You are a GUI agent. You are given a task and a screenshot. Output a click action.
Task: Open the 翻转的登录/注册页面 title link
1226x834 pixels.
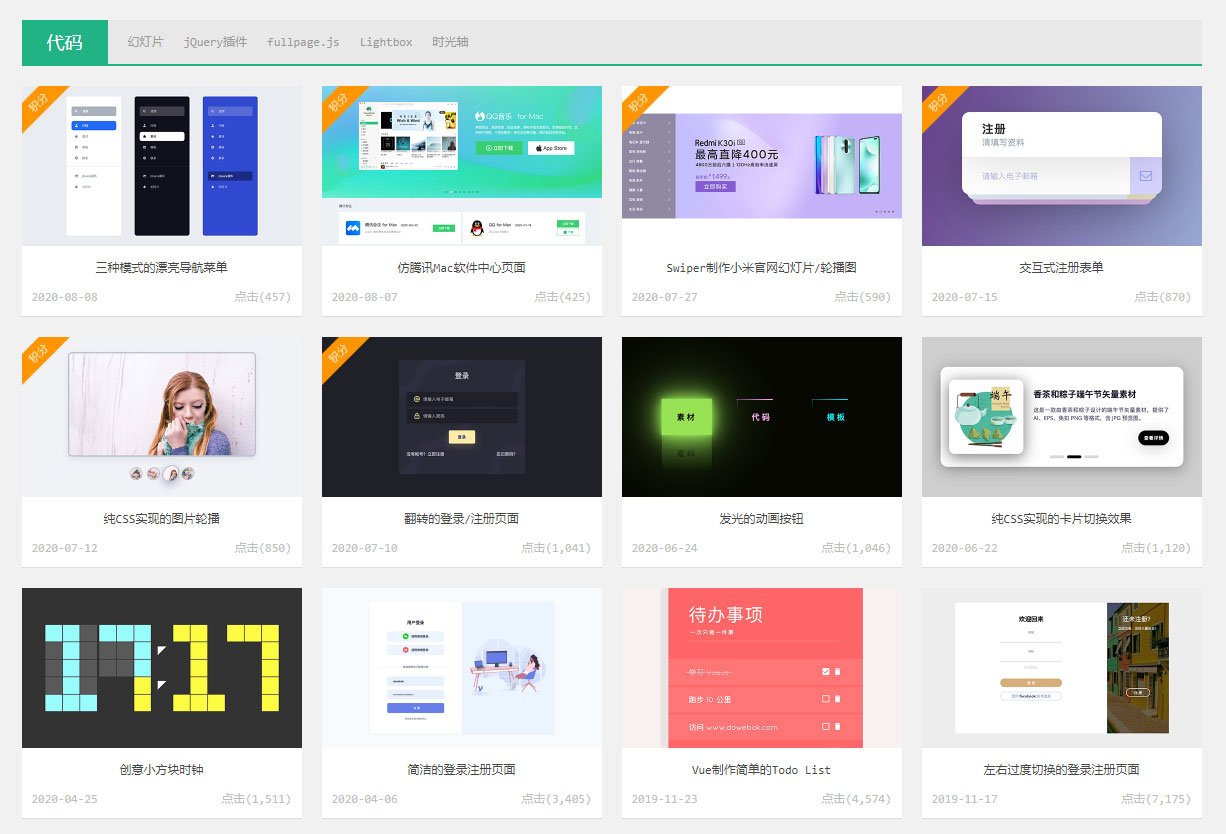(462, 518)
